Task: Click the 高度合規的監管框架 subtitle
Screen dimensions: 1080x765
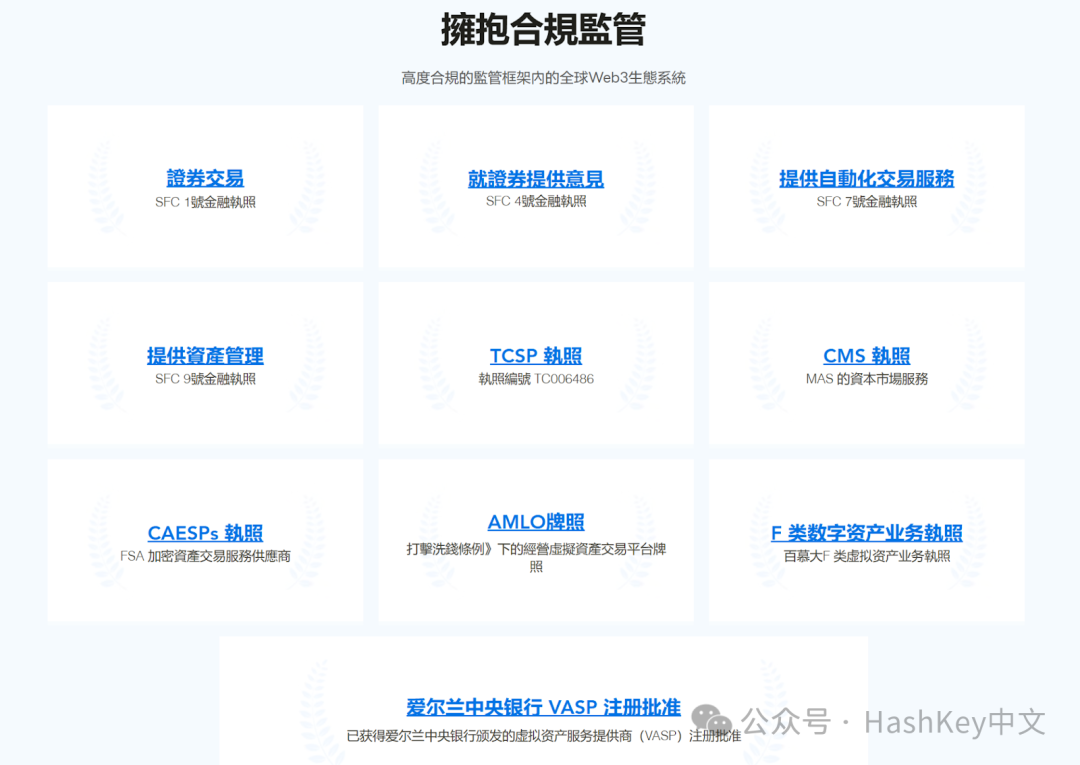Action: 543,78
